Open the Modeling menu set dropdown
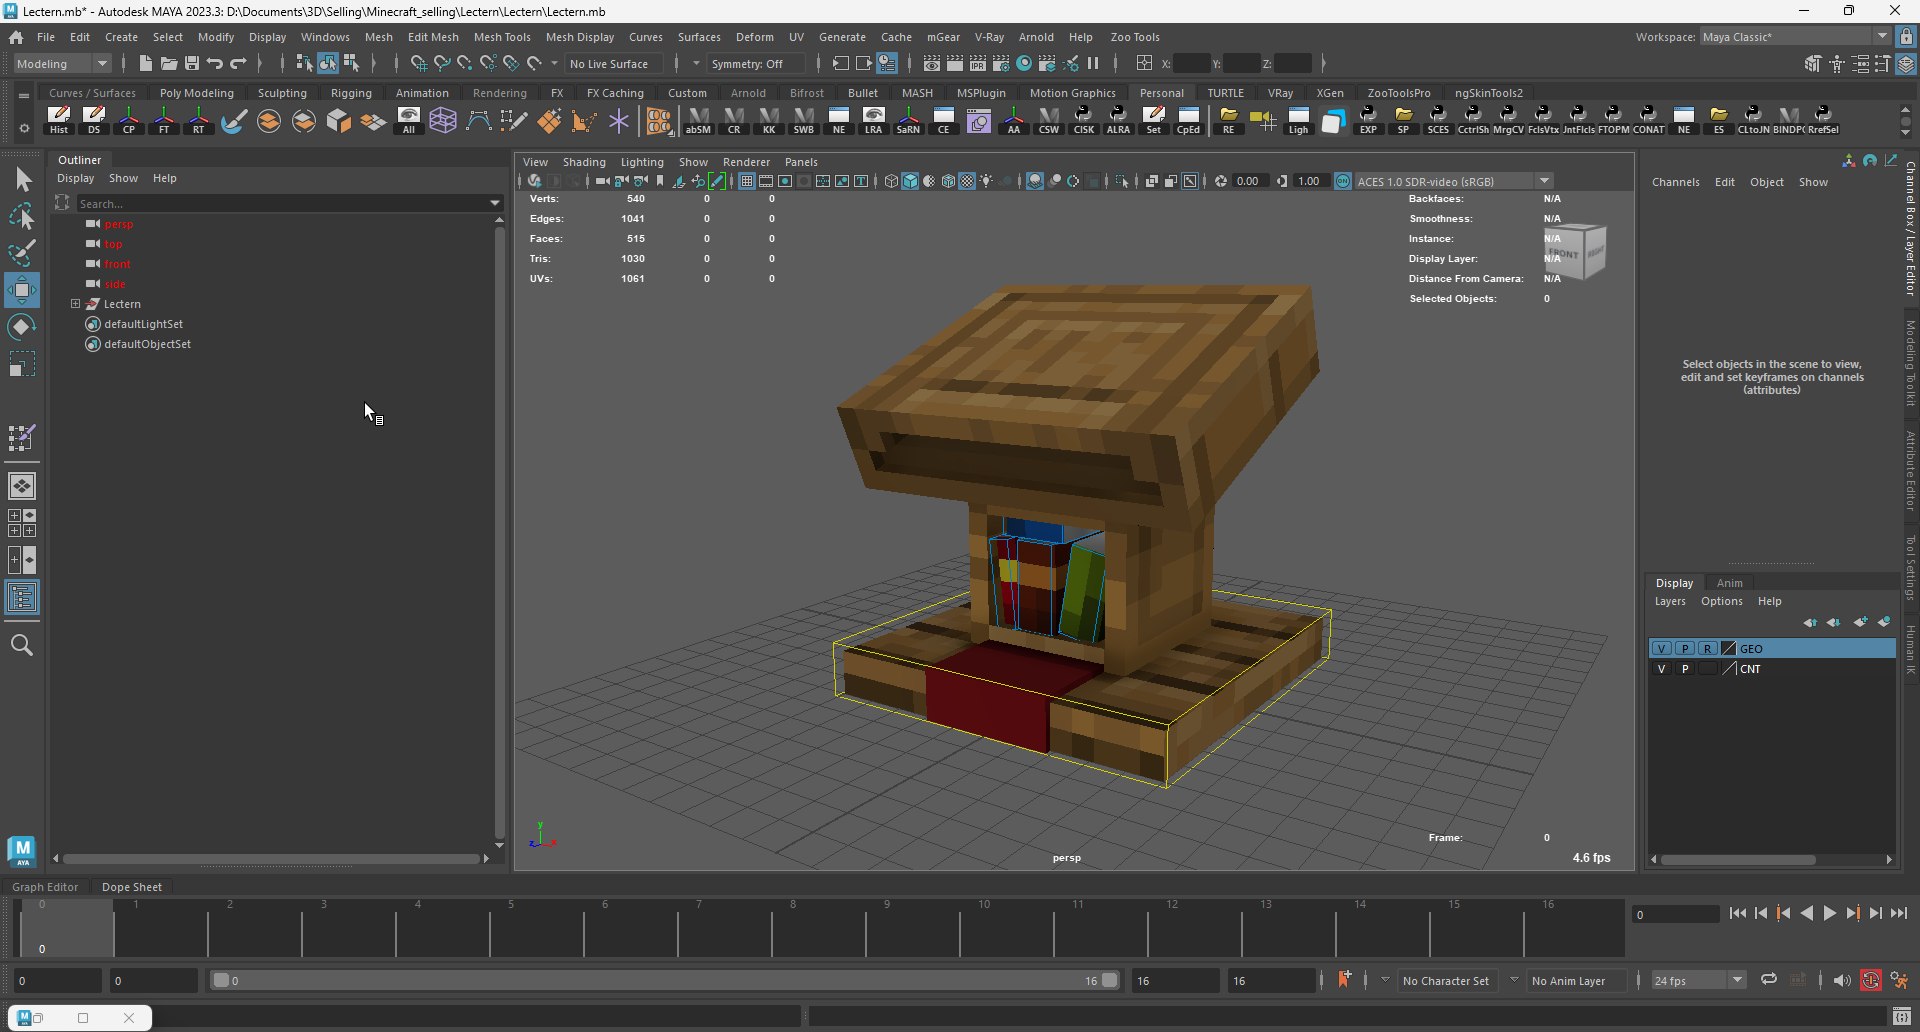The height and width of the screenshot is (1032, 1920). point(62,63)
